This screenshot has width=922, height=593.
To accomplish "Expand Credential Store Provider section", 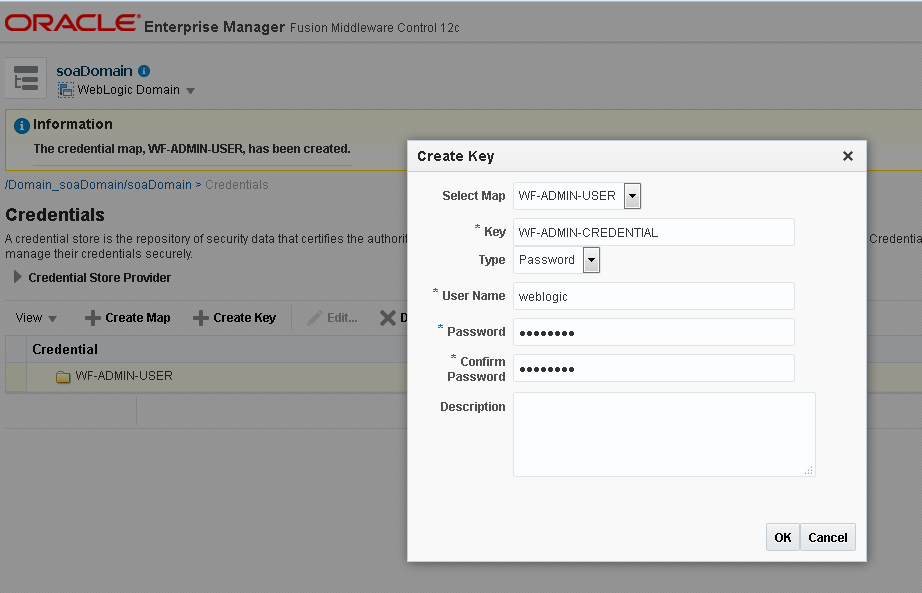I will pos(18,277).
